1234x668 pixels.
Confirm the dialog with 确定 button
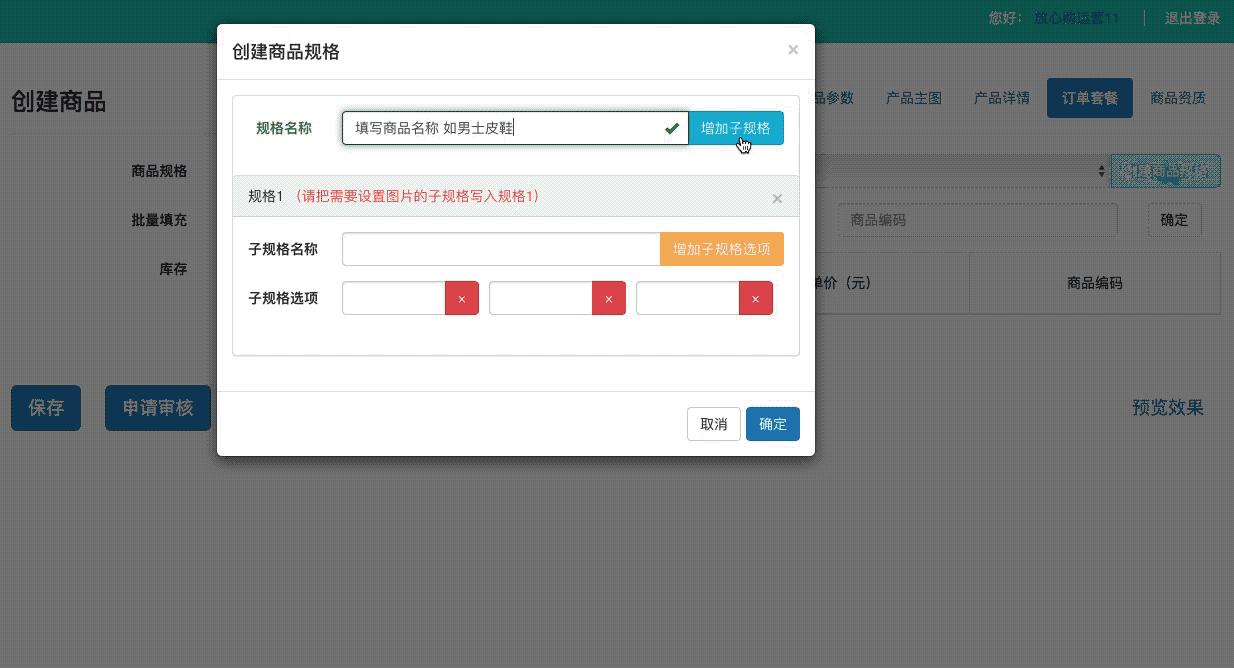(772, 423)
